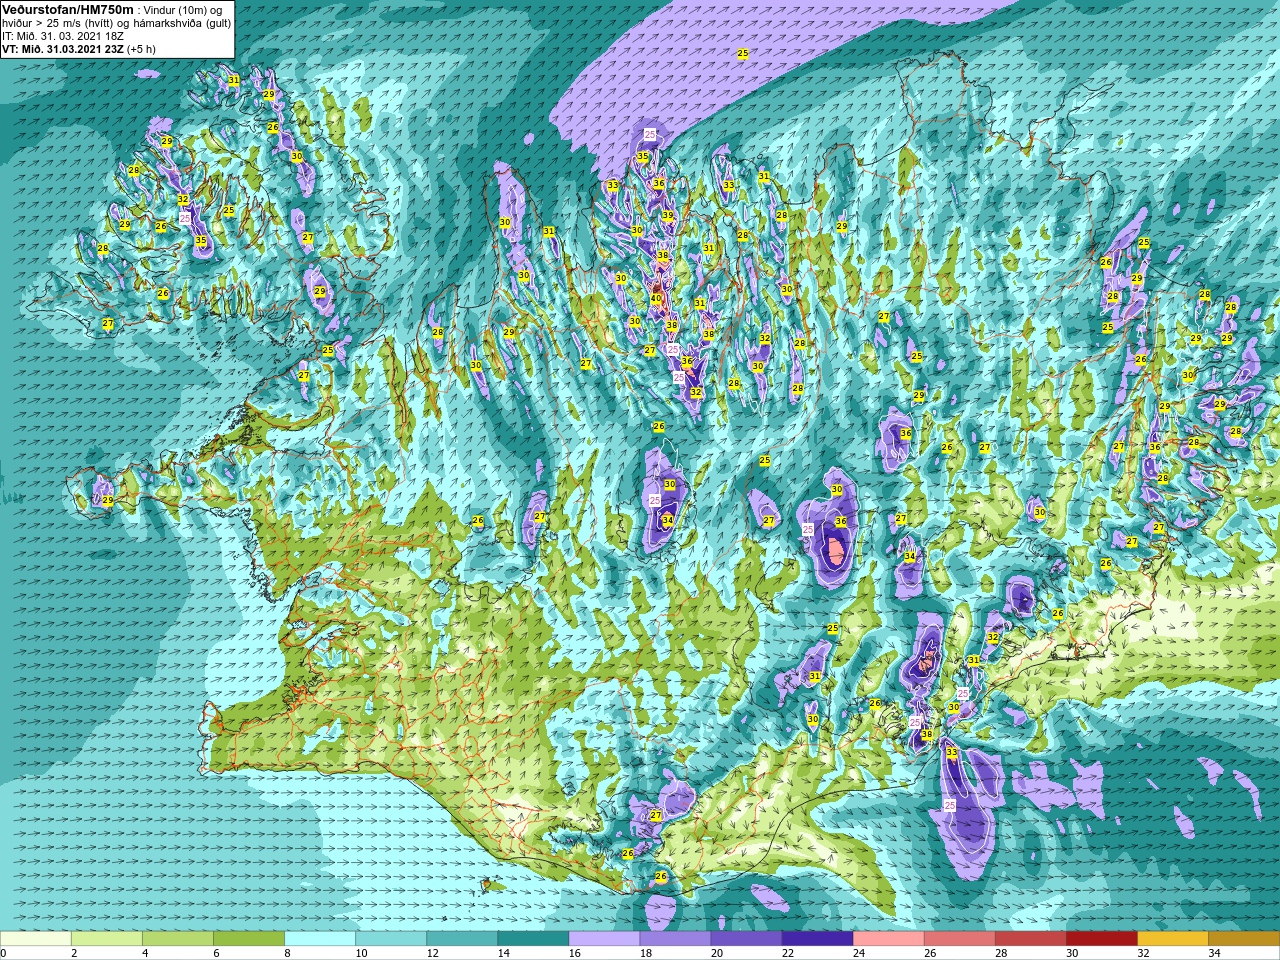Pick the 4–6 m/s green legend swatch
This screenshot has width=1280, height=960.
tap(178, 939)
